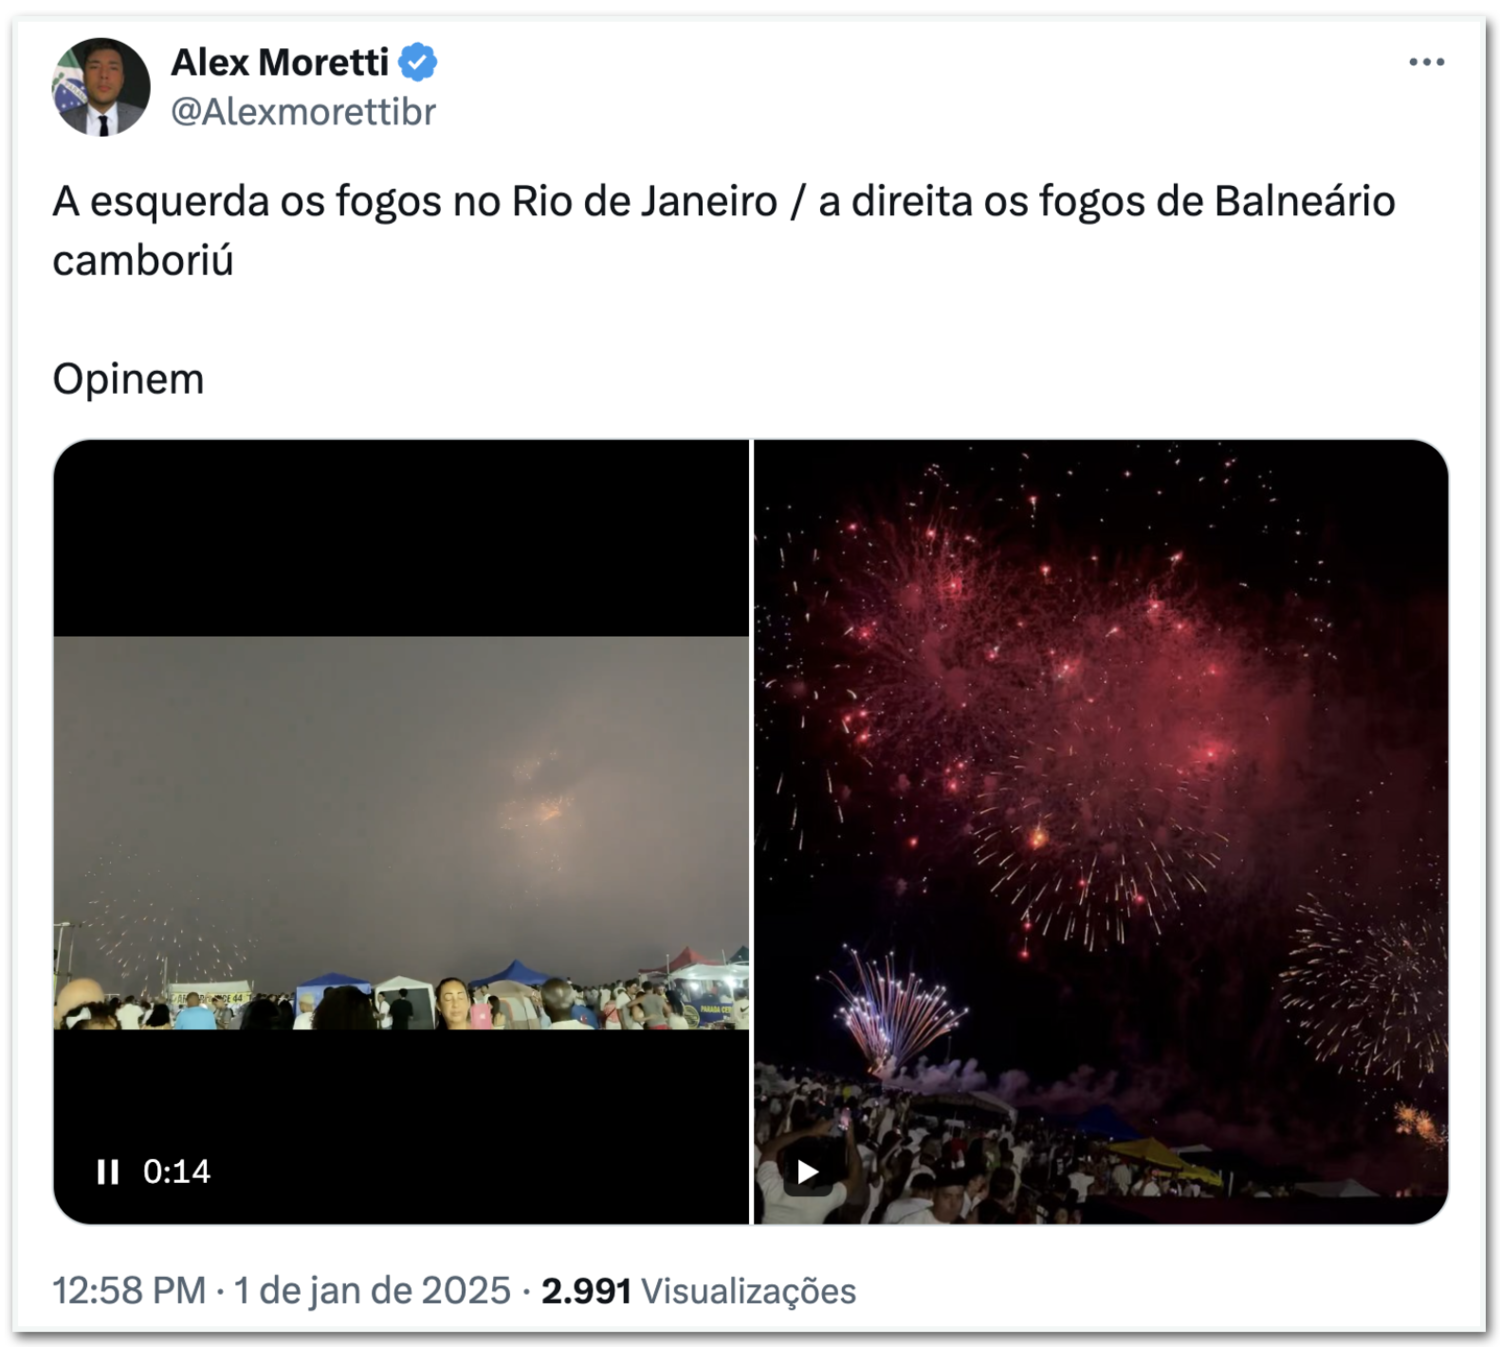The height and width of the screenshot is (1347, 1500).
Task: Click the black bar above left video
Action: tap(401, 538)
